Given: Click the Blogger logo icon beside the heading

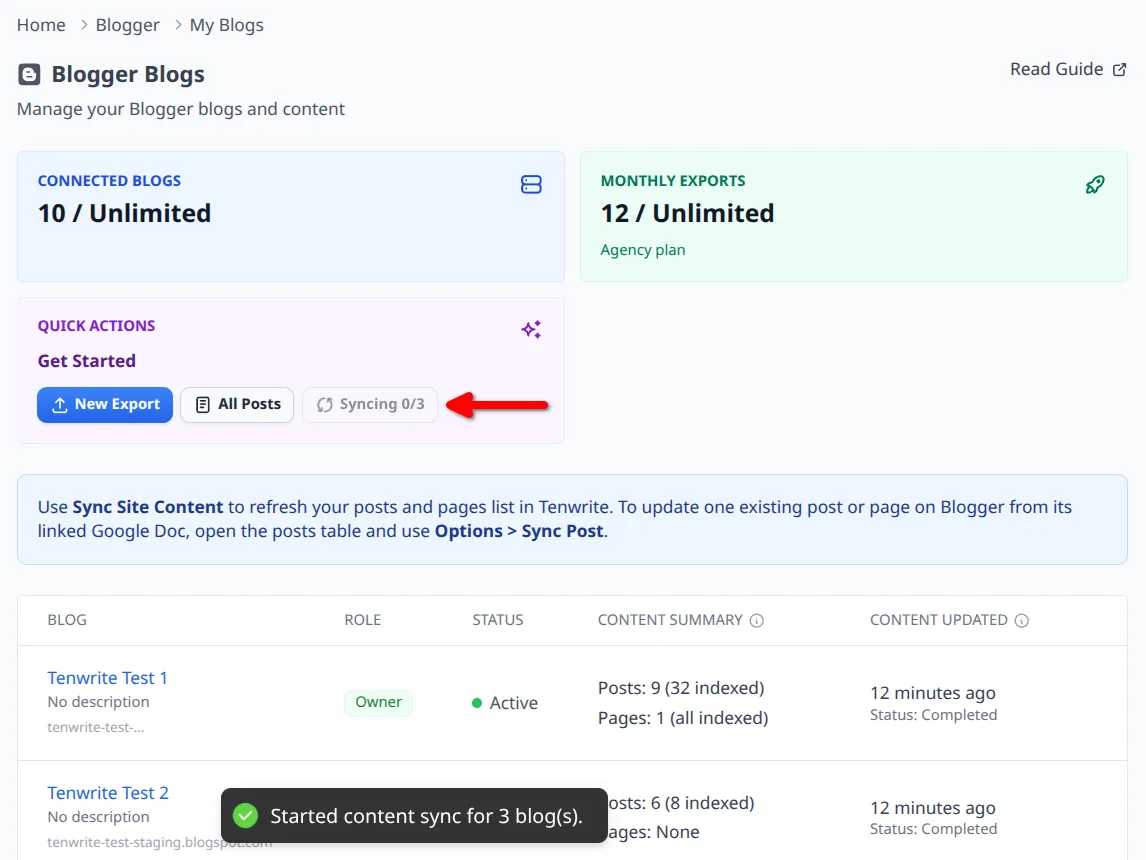Looking at the screenshot, I should click(x=29, y=75).
